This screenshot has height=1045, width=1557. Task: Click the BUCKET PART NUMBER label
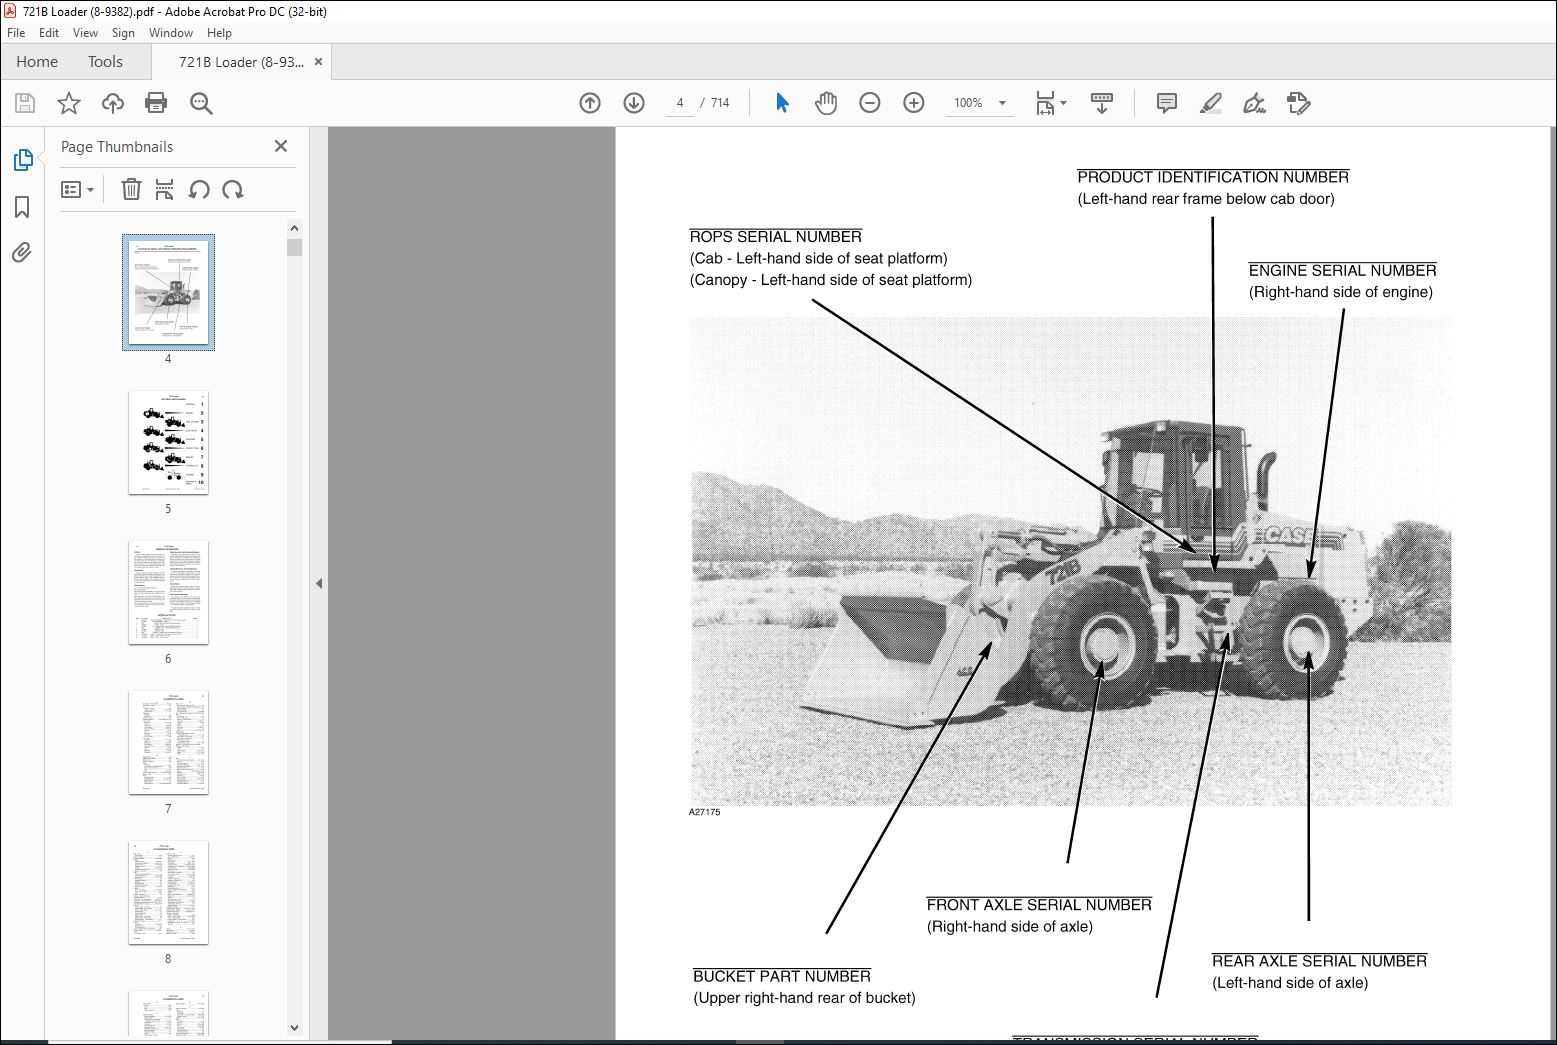pos(782,976)
